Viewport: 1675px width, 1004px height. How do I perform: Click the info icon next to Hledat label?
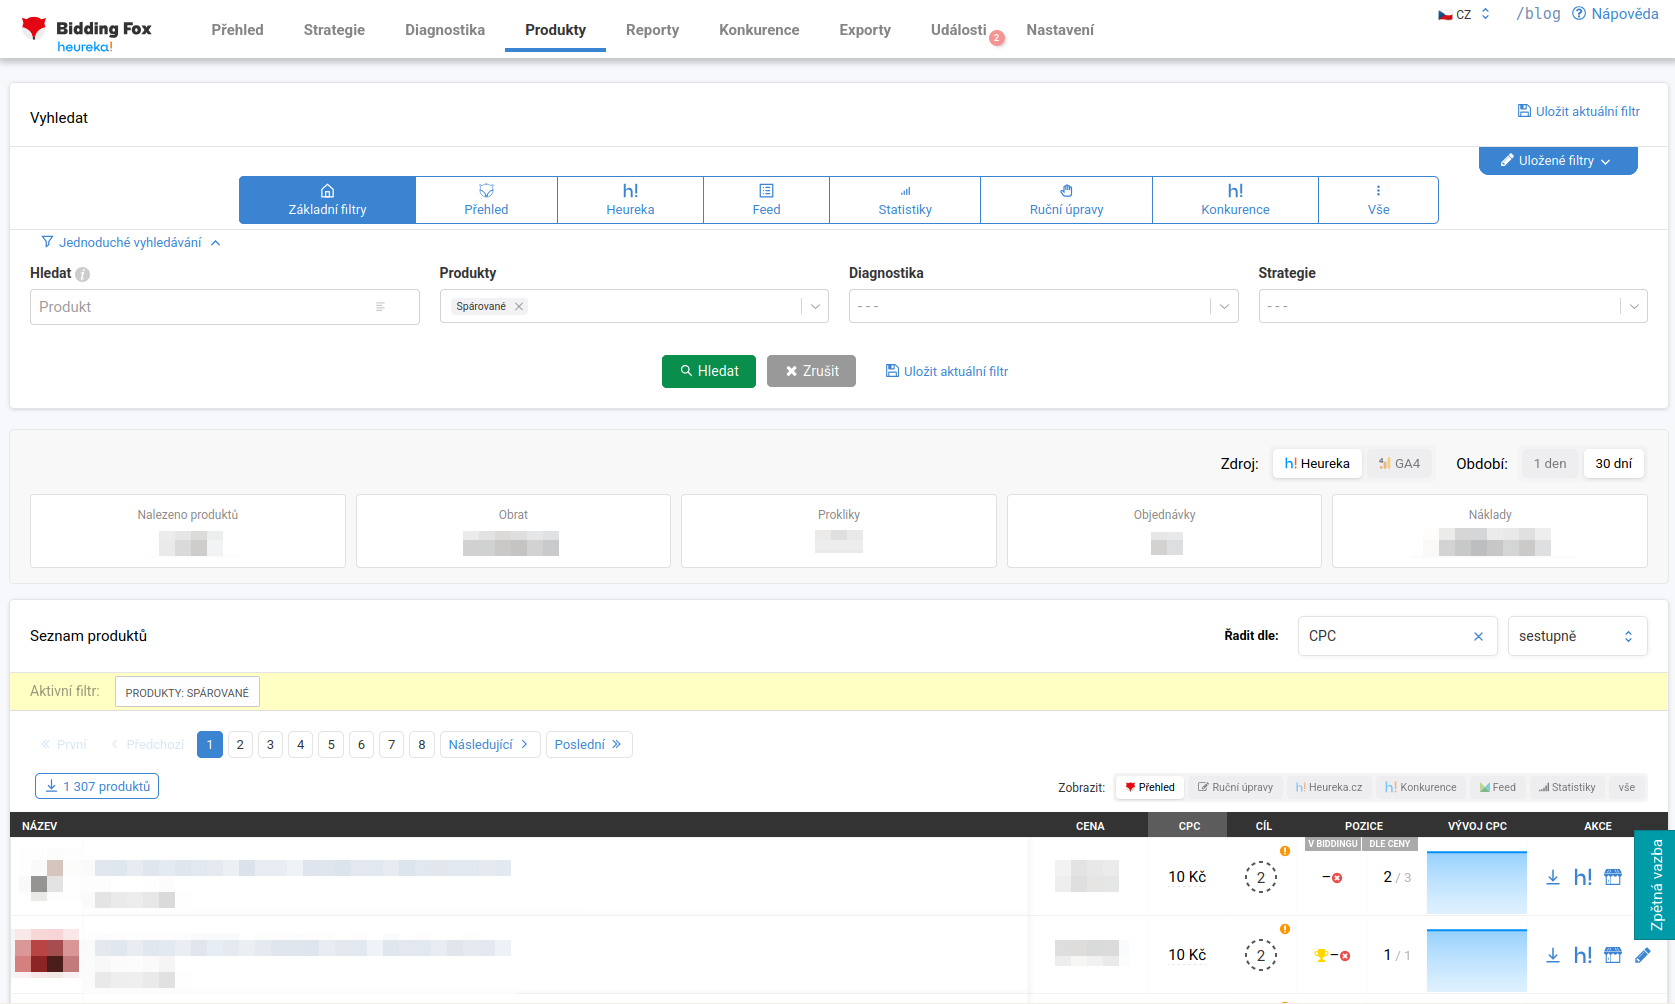(x=83, y=274)
